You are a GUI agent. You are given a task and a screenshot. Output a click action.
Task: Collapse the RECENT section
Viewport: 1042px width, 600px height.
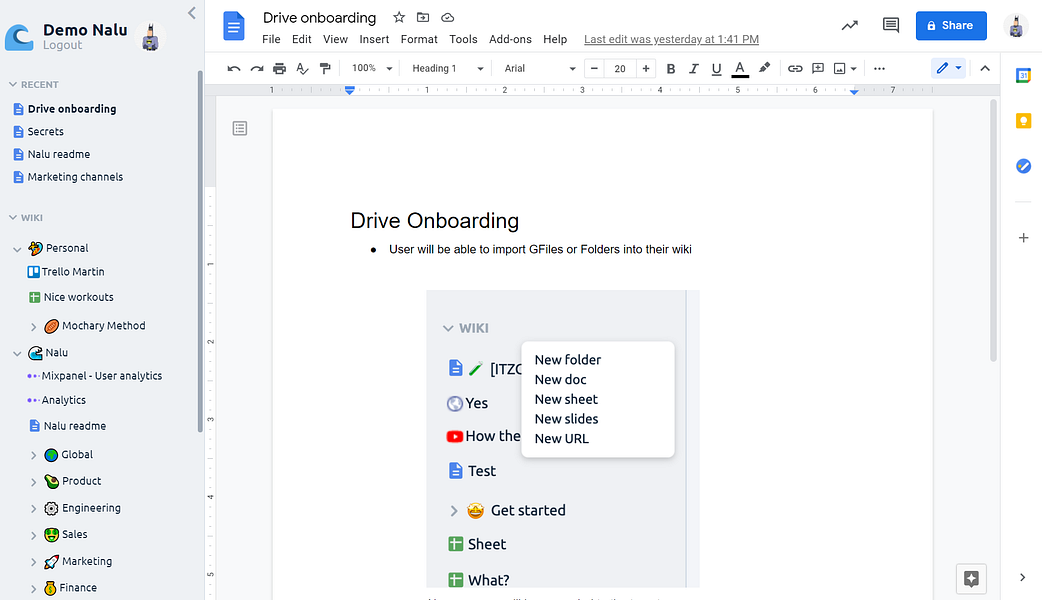click(13, 84)
